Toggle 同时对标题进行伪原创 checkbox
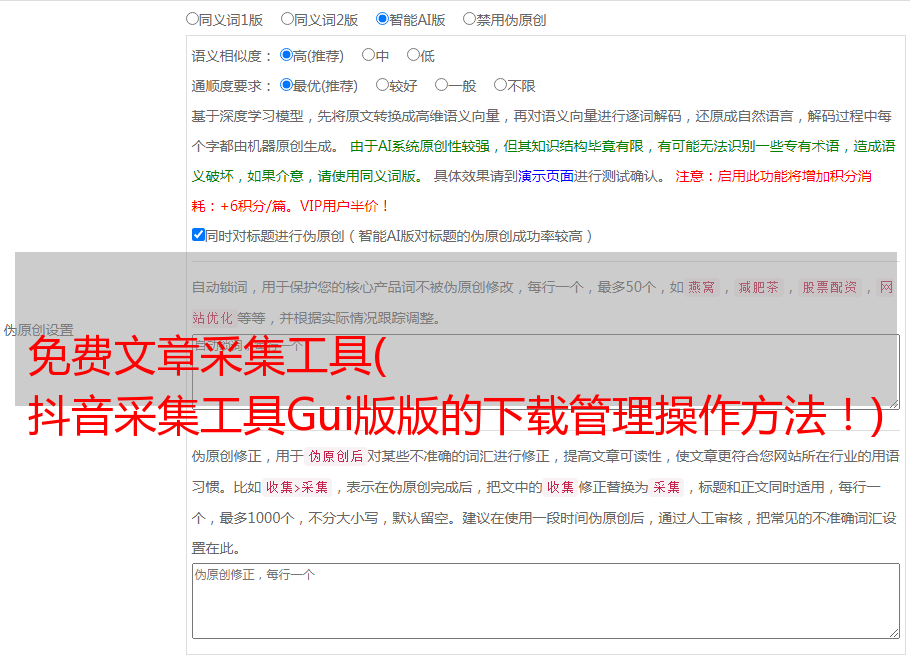Screen dimensions: 911x658 (198, 235)
